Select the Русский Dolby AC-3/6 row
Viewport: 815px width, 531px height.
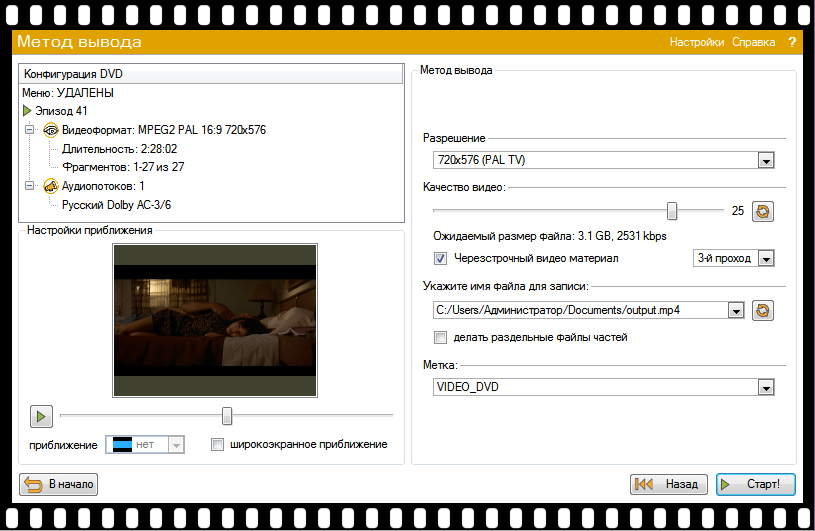click(116, 205)
